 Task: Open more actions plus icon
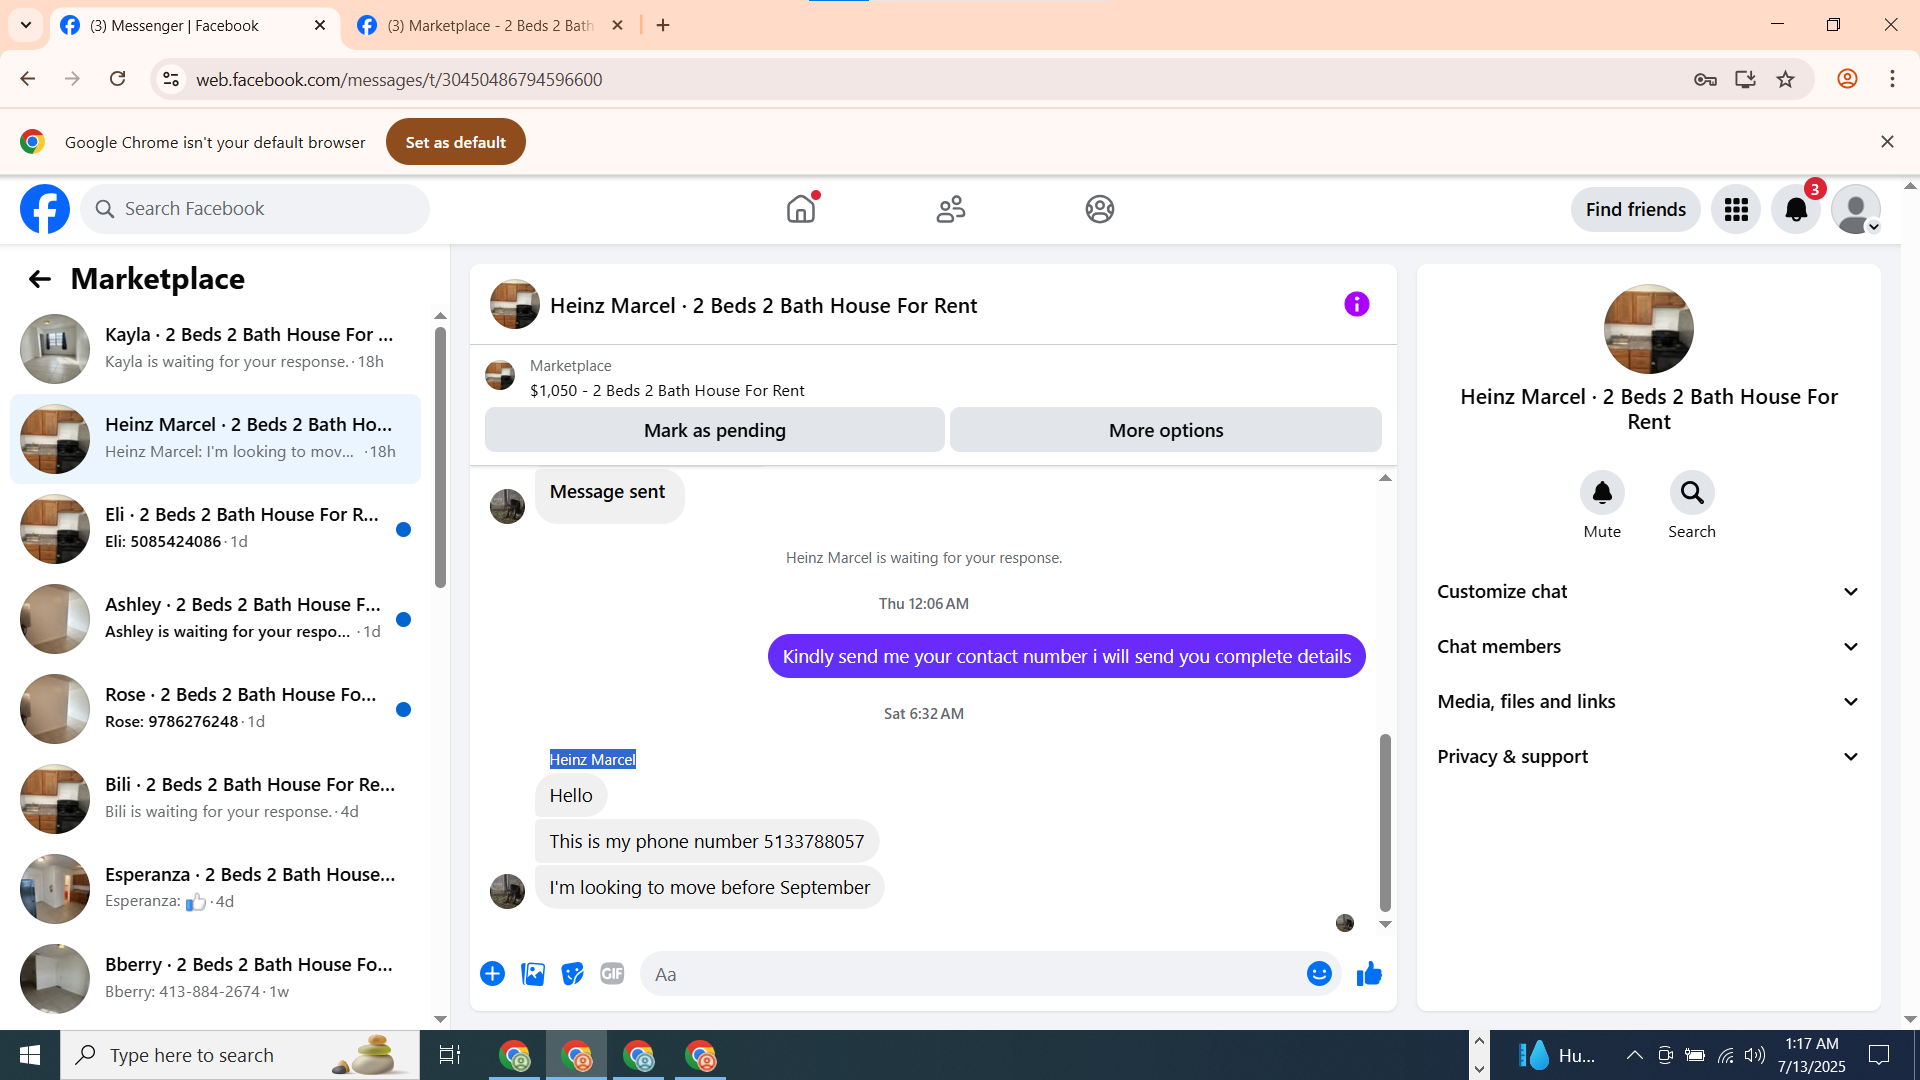[x=492, y=973]
